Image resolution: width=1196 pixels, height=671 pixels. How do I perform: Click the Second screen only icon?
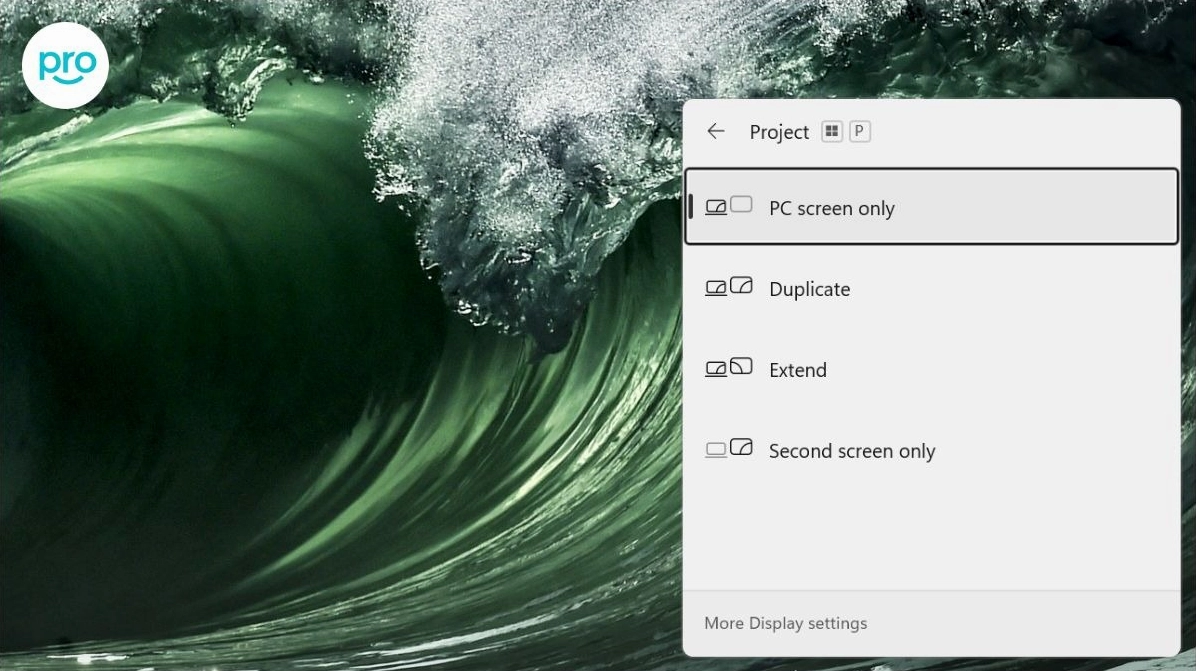(x=728, y=449)
